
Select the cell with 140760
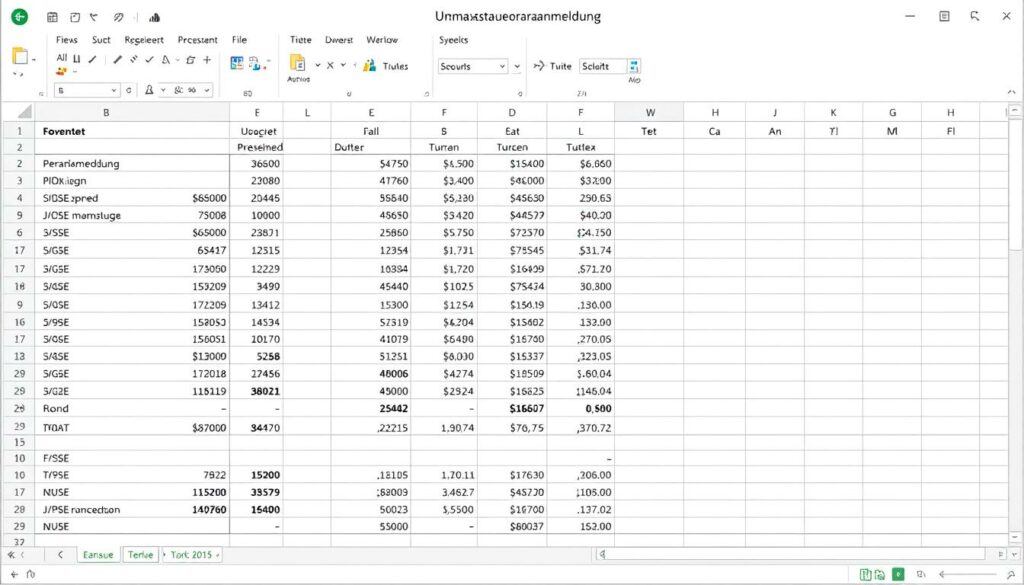coord(209,510)
